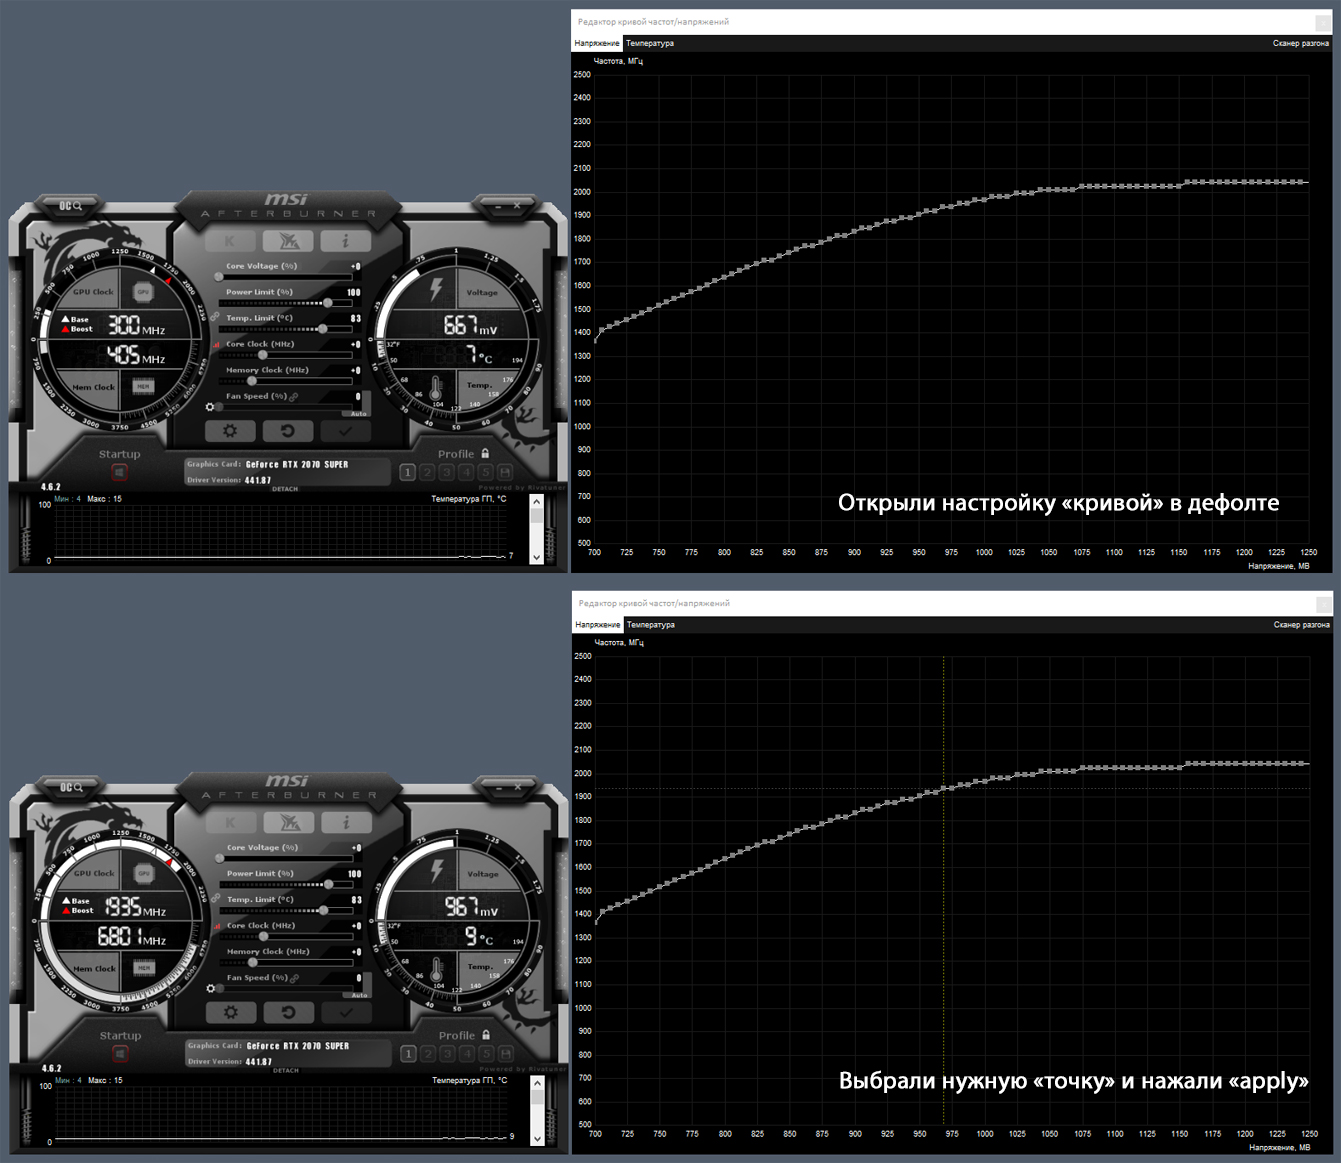Click Memory Clock slider handle in bottom Afterburner
The image size is (1341, 1163).
pyautogui.click(x=253, y=963)
